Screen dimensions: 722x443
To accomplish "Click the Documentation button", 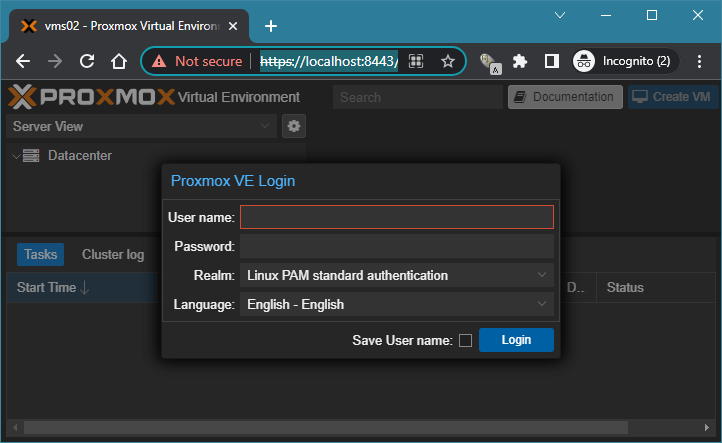I will point(564,97).
